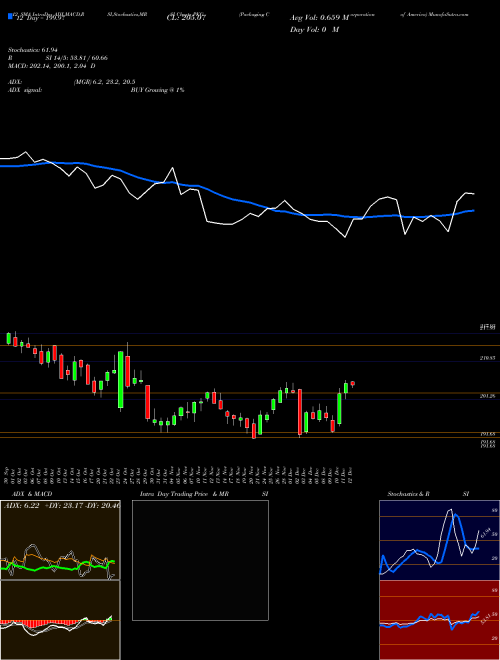
Task: Click the 'ADX: 6.22 +DY: 23.17 -DY: 20.46' header
Action: 62,506
